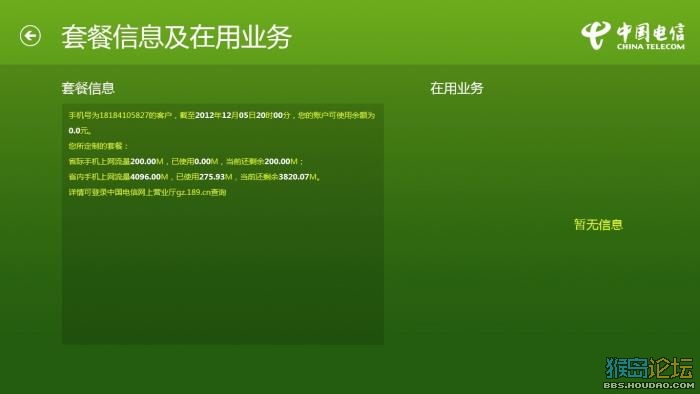The width and height of the screenshot is (700, 394).
Task: Go back using the circled arrow icon
Action: click(x=30, y=36)
